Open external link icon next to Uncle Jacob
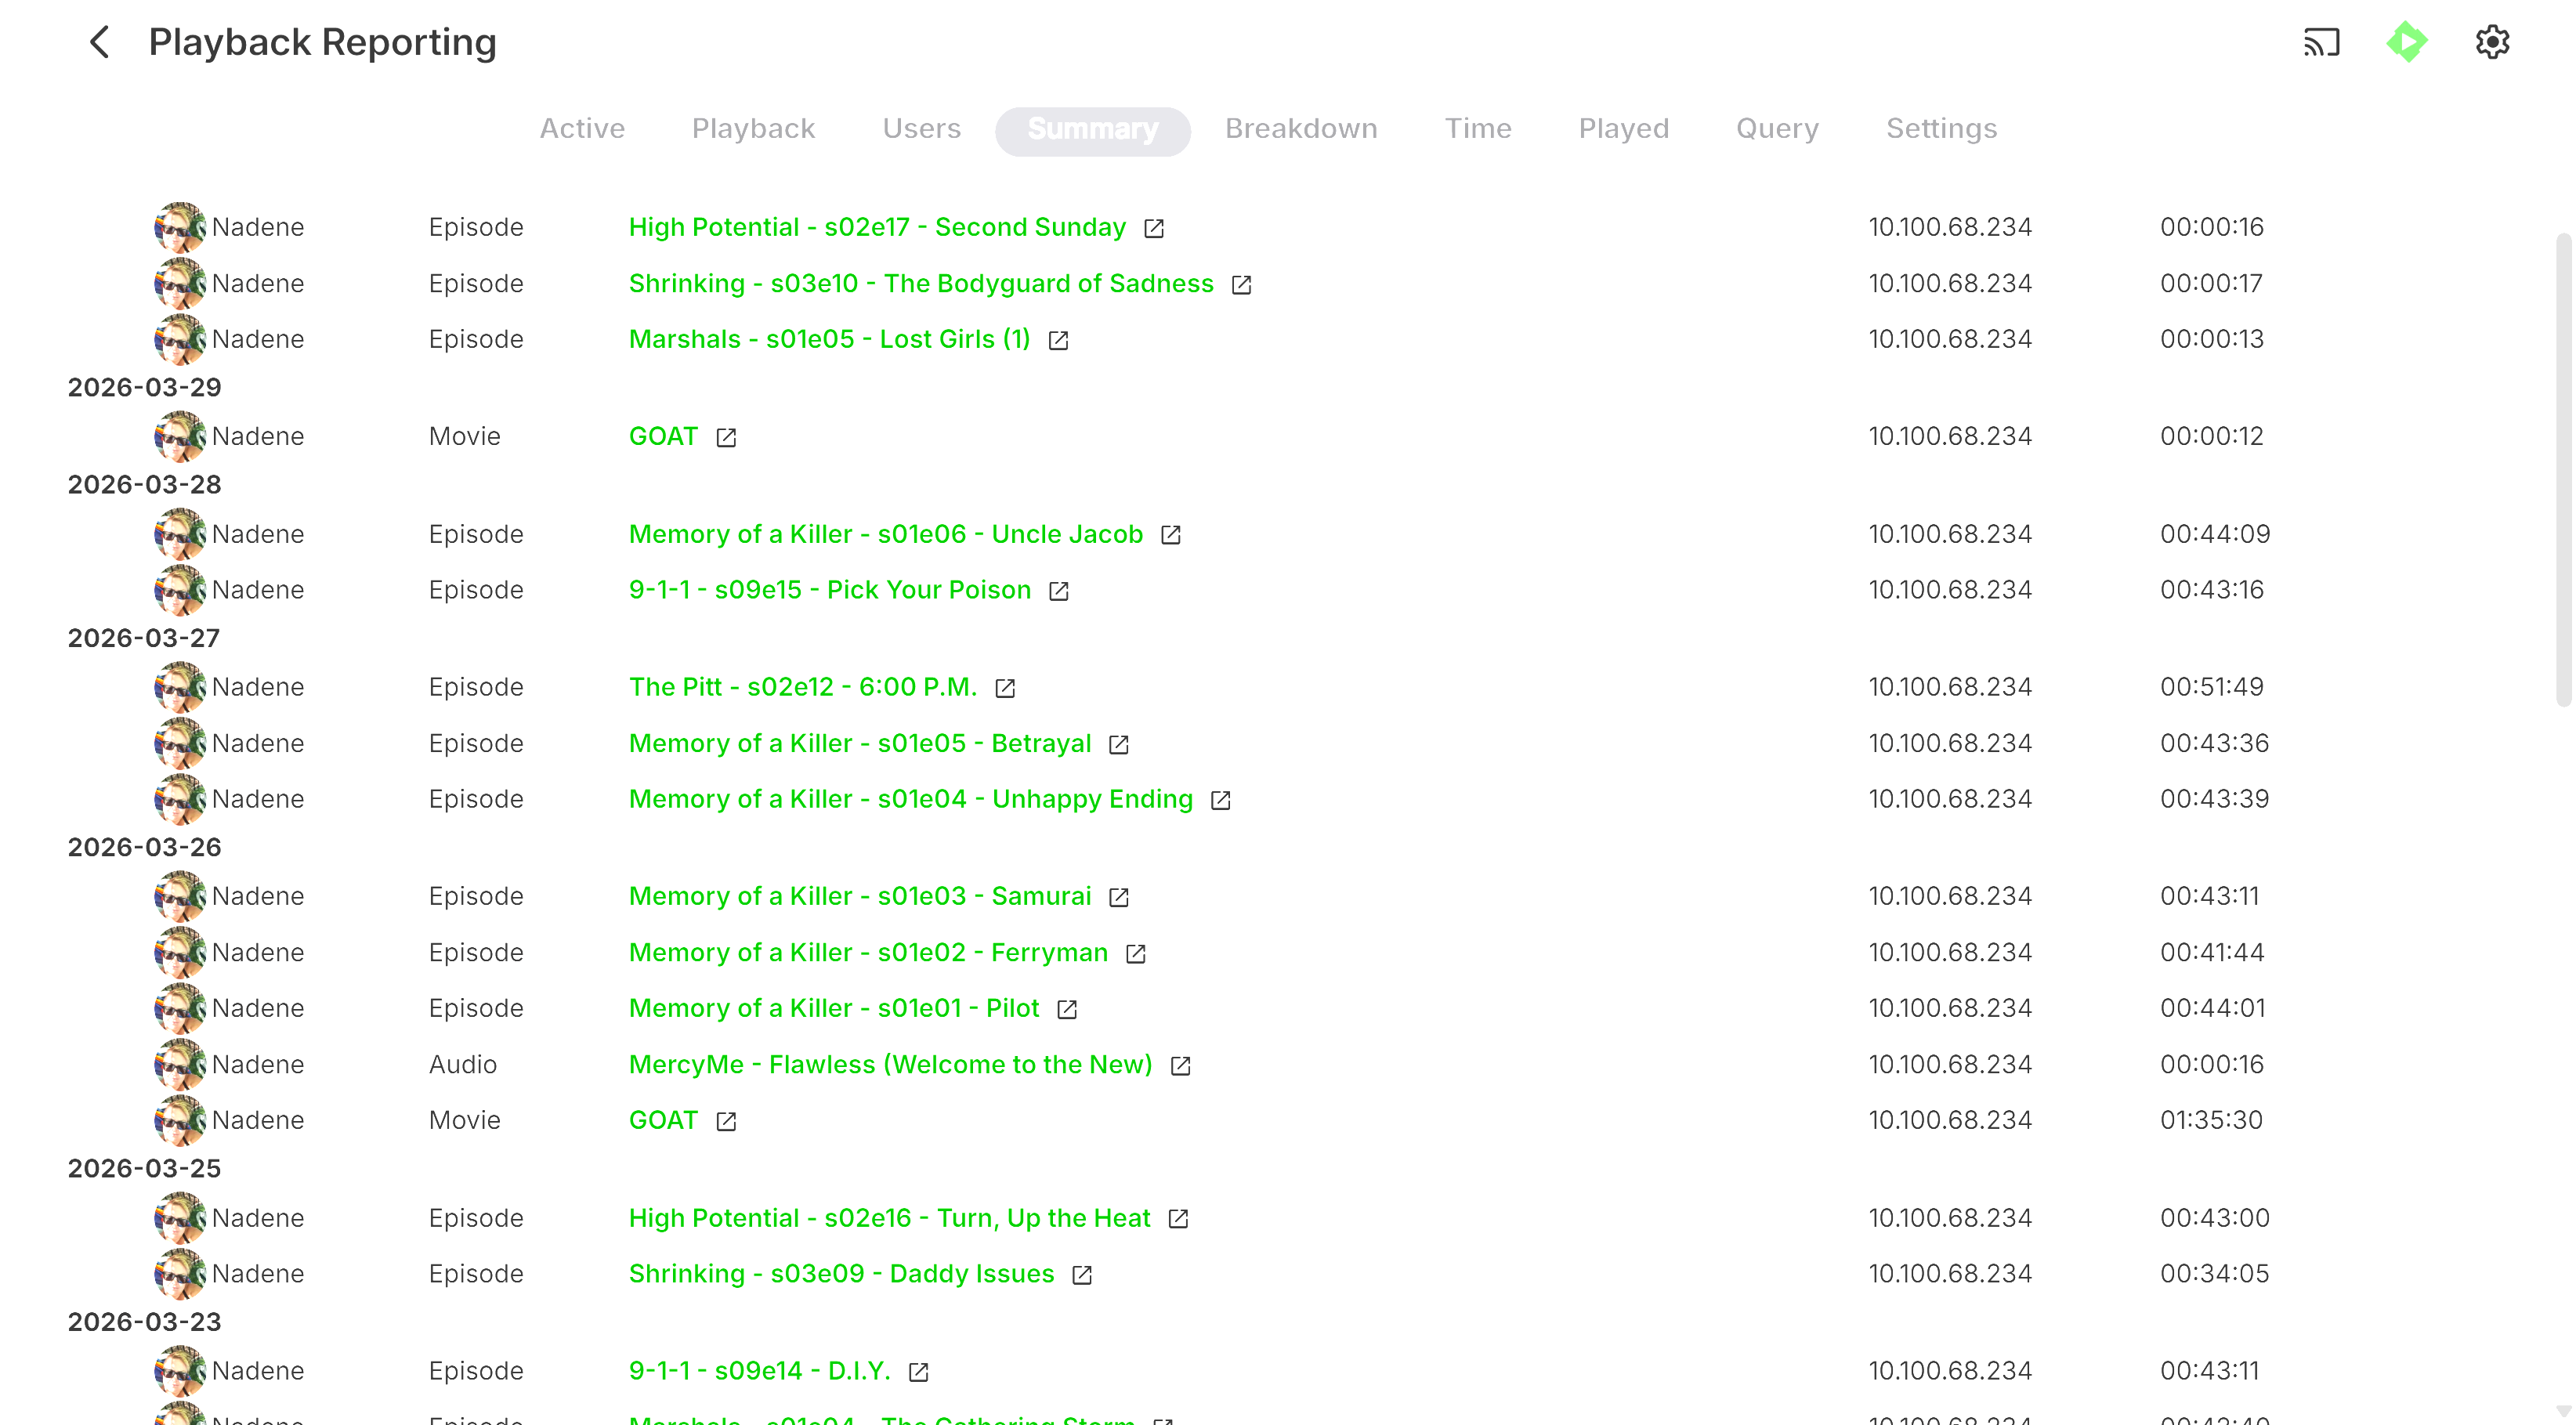Image resolution: width=2576 pixels, height=1425 pixels. [1171, 535]
